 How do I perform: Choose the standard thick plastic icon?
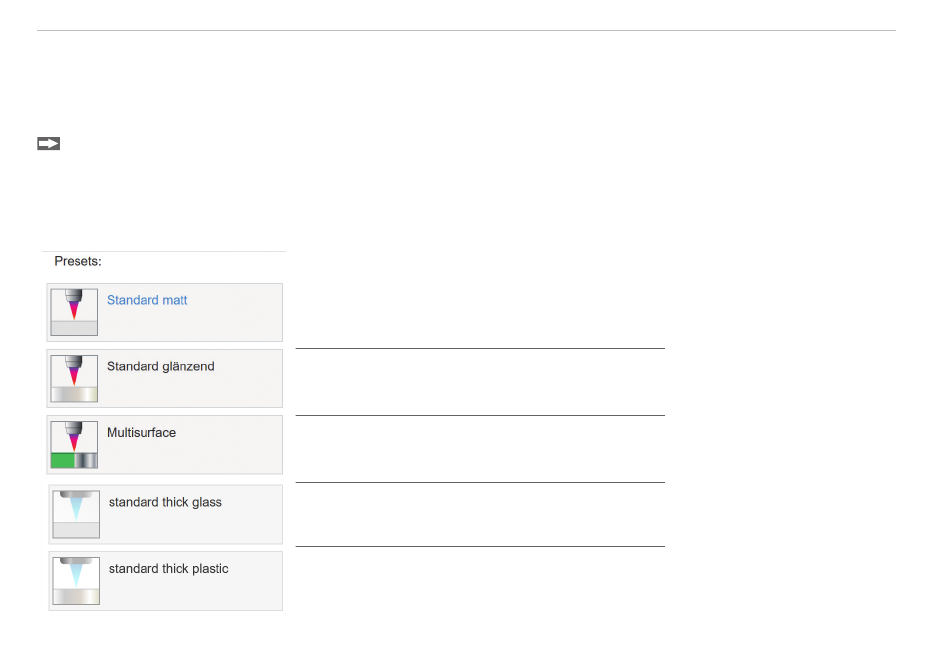[x=76, y=581]
